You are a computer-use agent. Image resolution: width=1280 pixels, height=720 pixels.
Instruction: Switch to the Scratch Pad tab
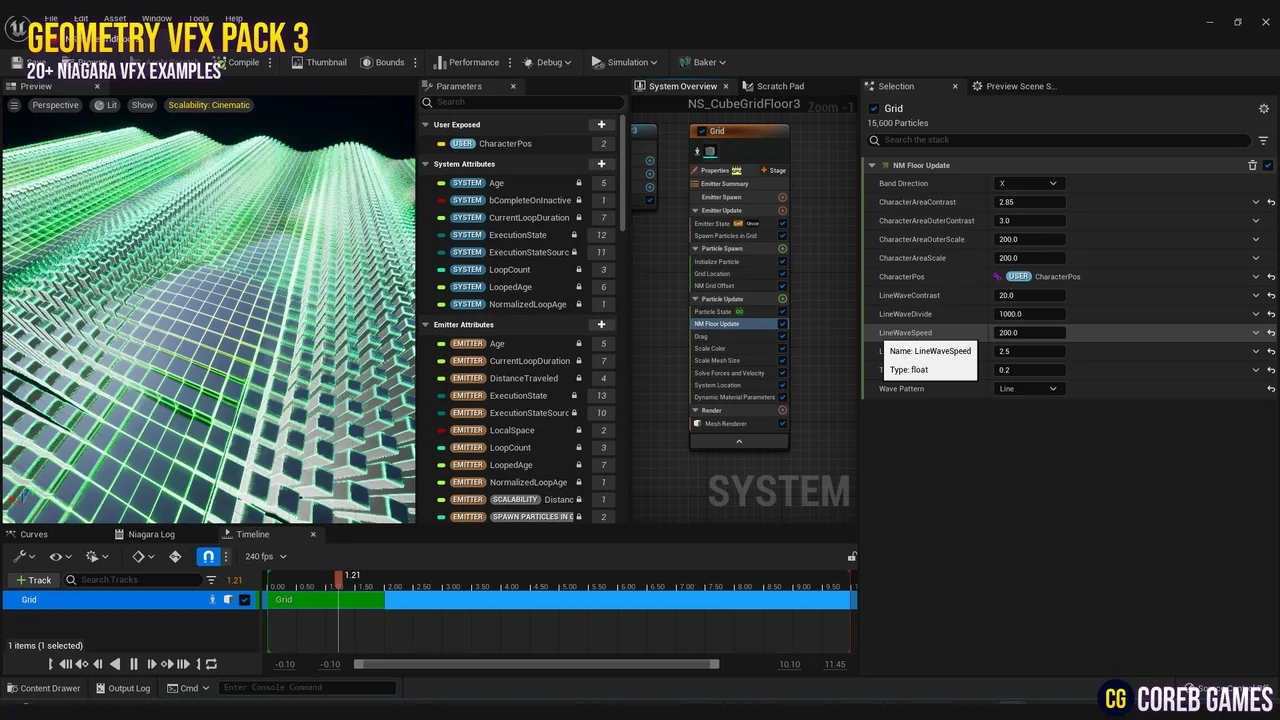pyautogui.click(x=779, y=86)
